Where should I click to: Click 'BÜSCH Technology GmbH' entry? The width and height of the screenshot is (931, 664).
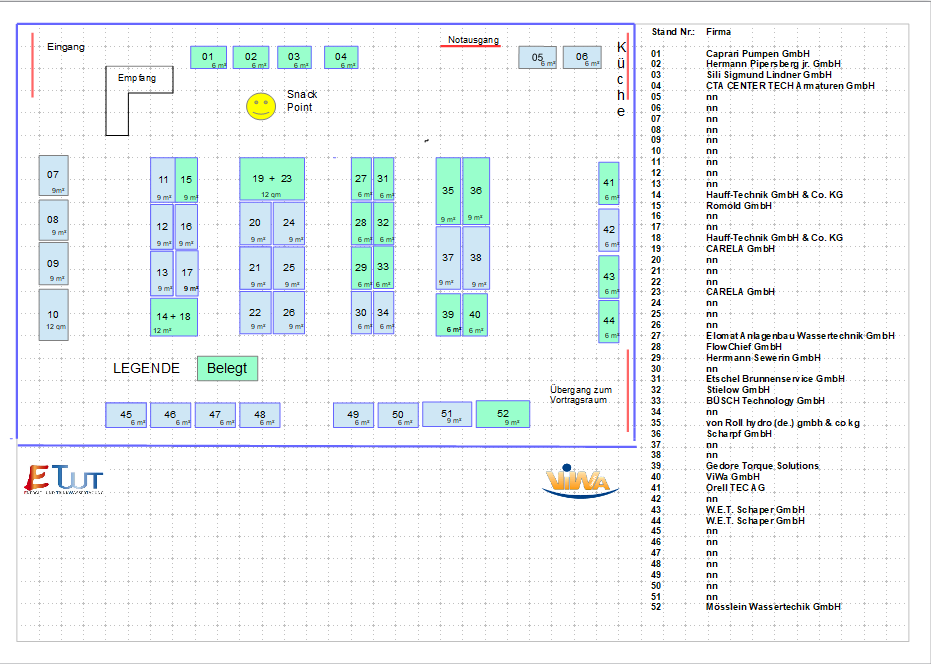click(765, 401)
